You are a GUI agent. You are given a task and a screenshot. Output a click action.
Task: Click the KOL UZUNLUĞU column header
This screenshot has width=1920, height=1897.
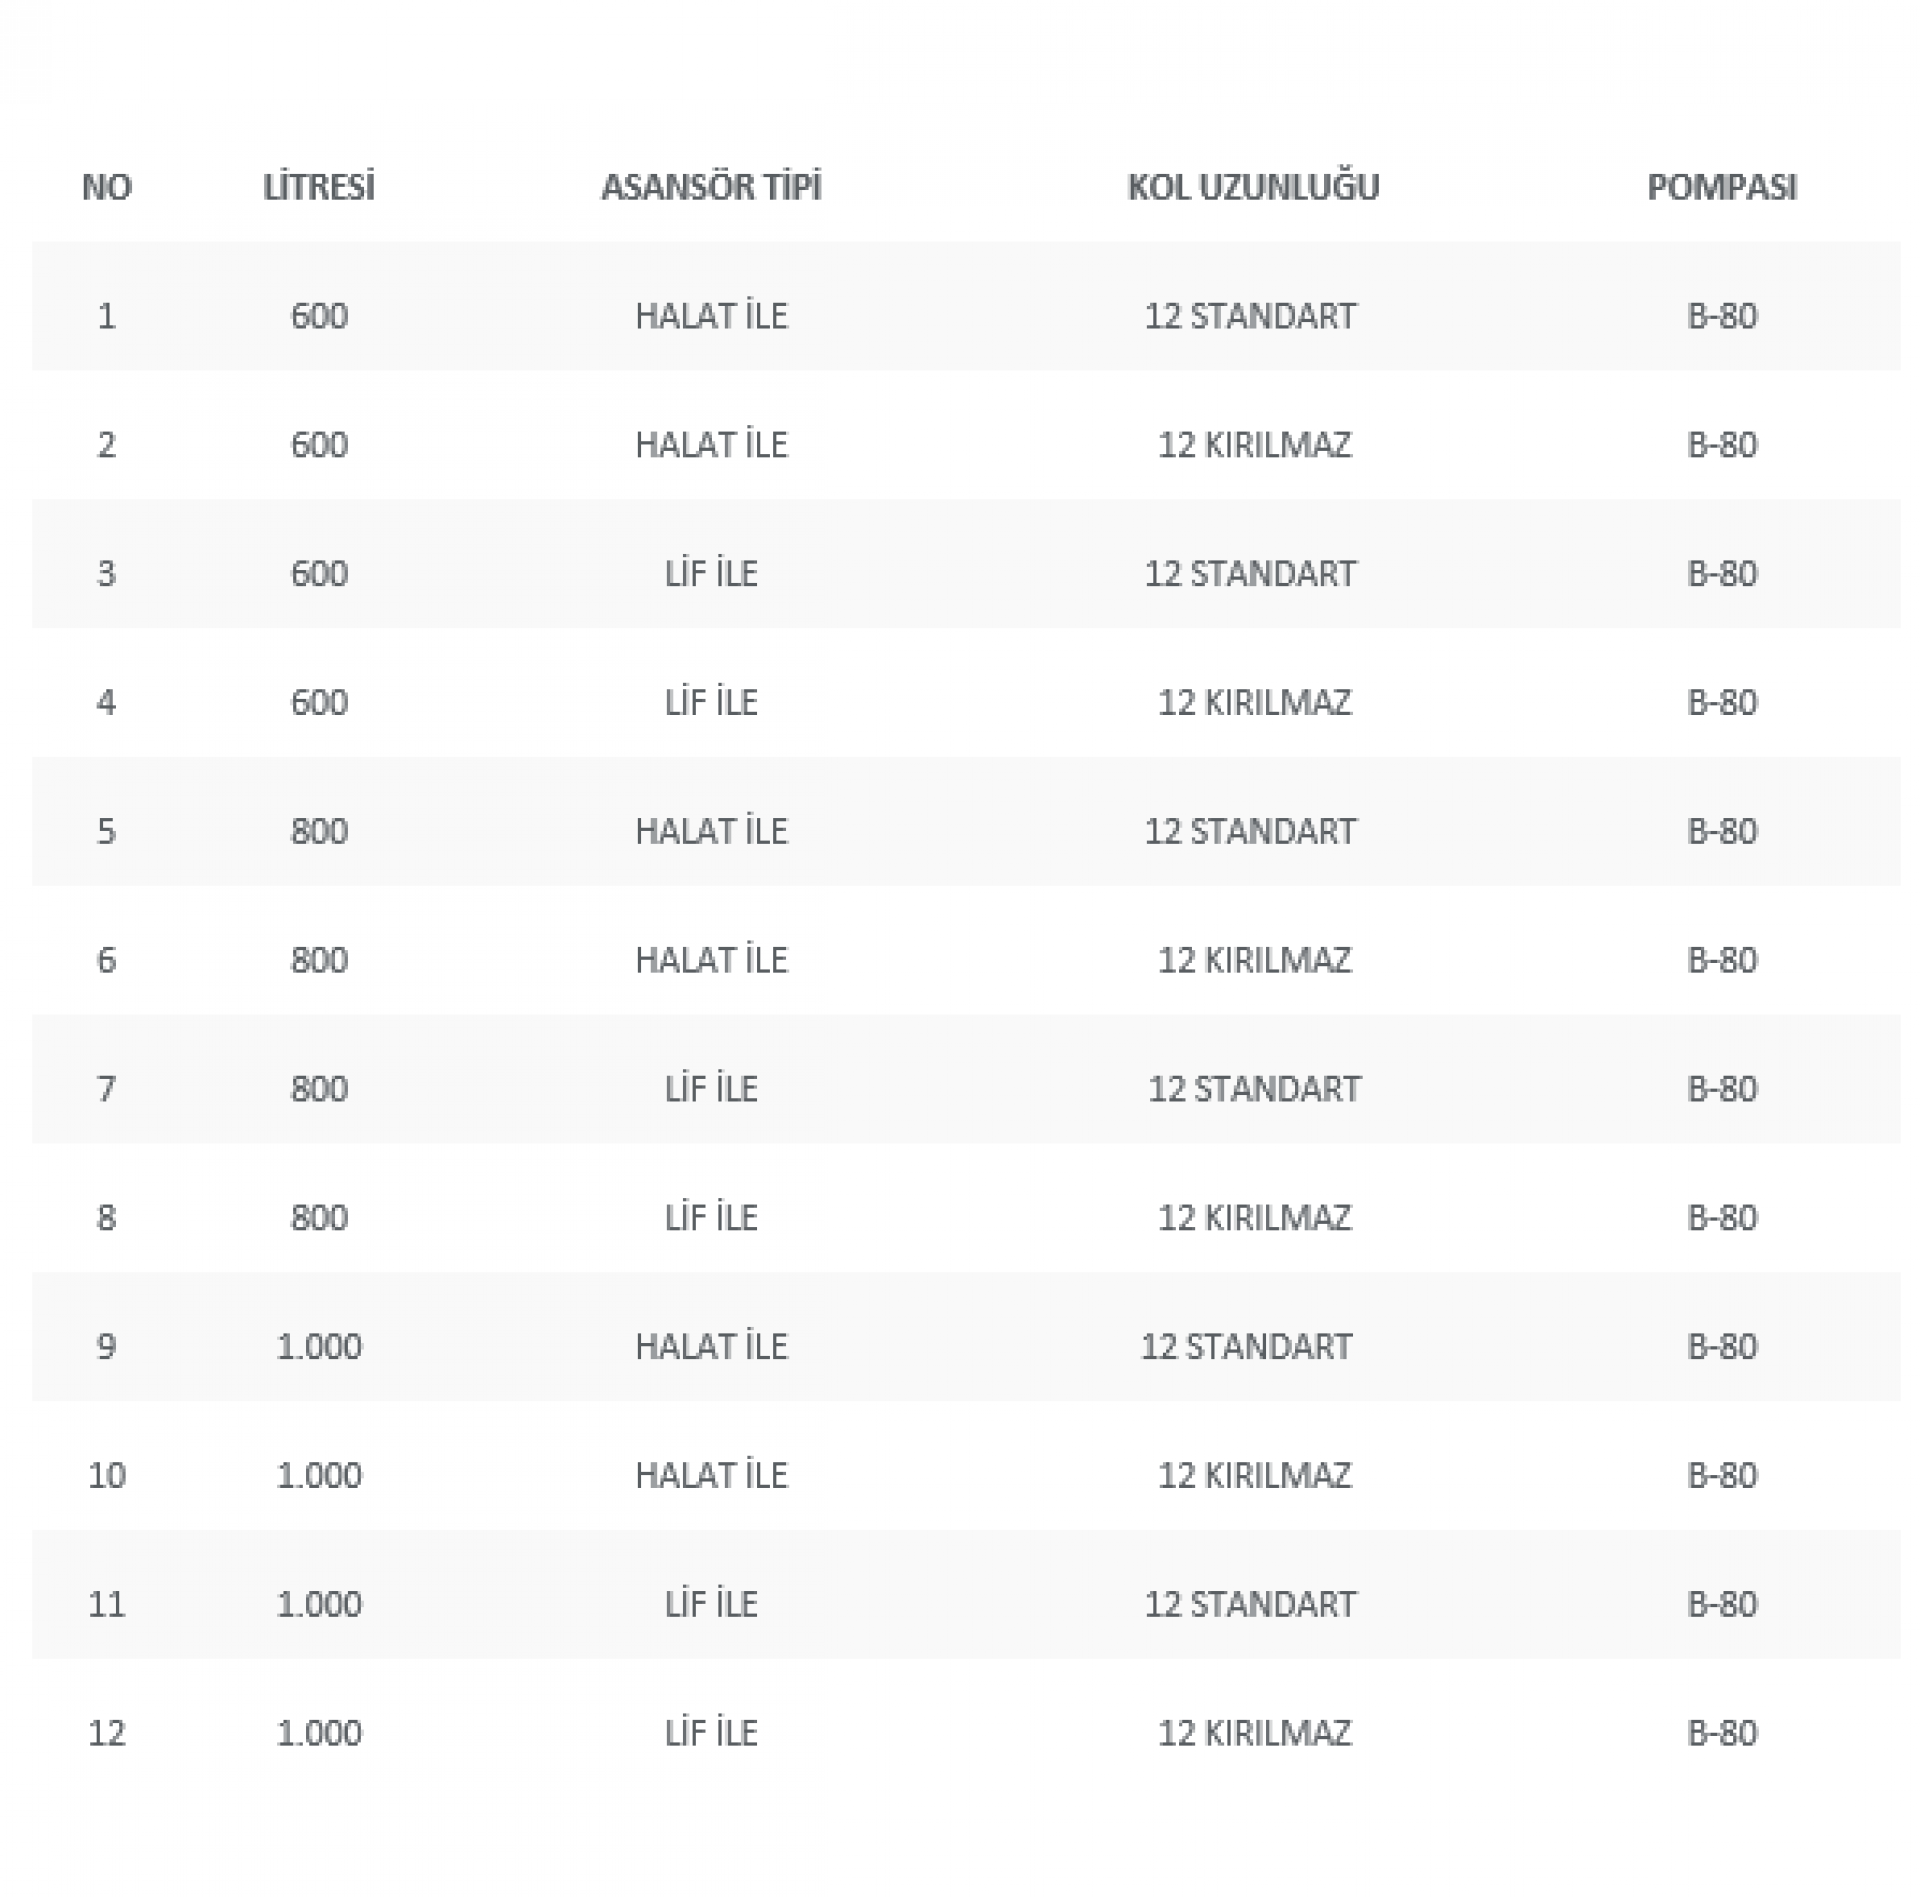point(1253,187)
